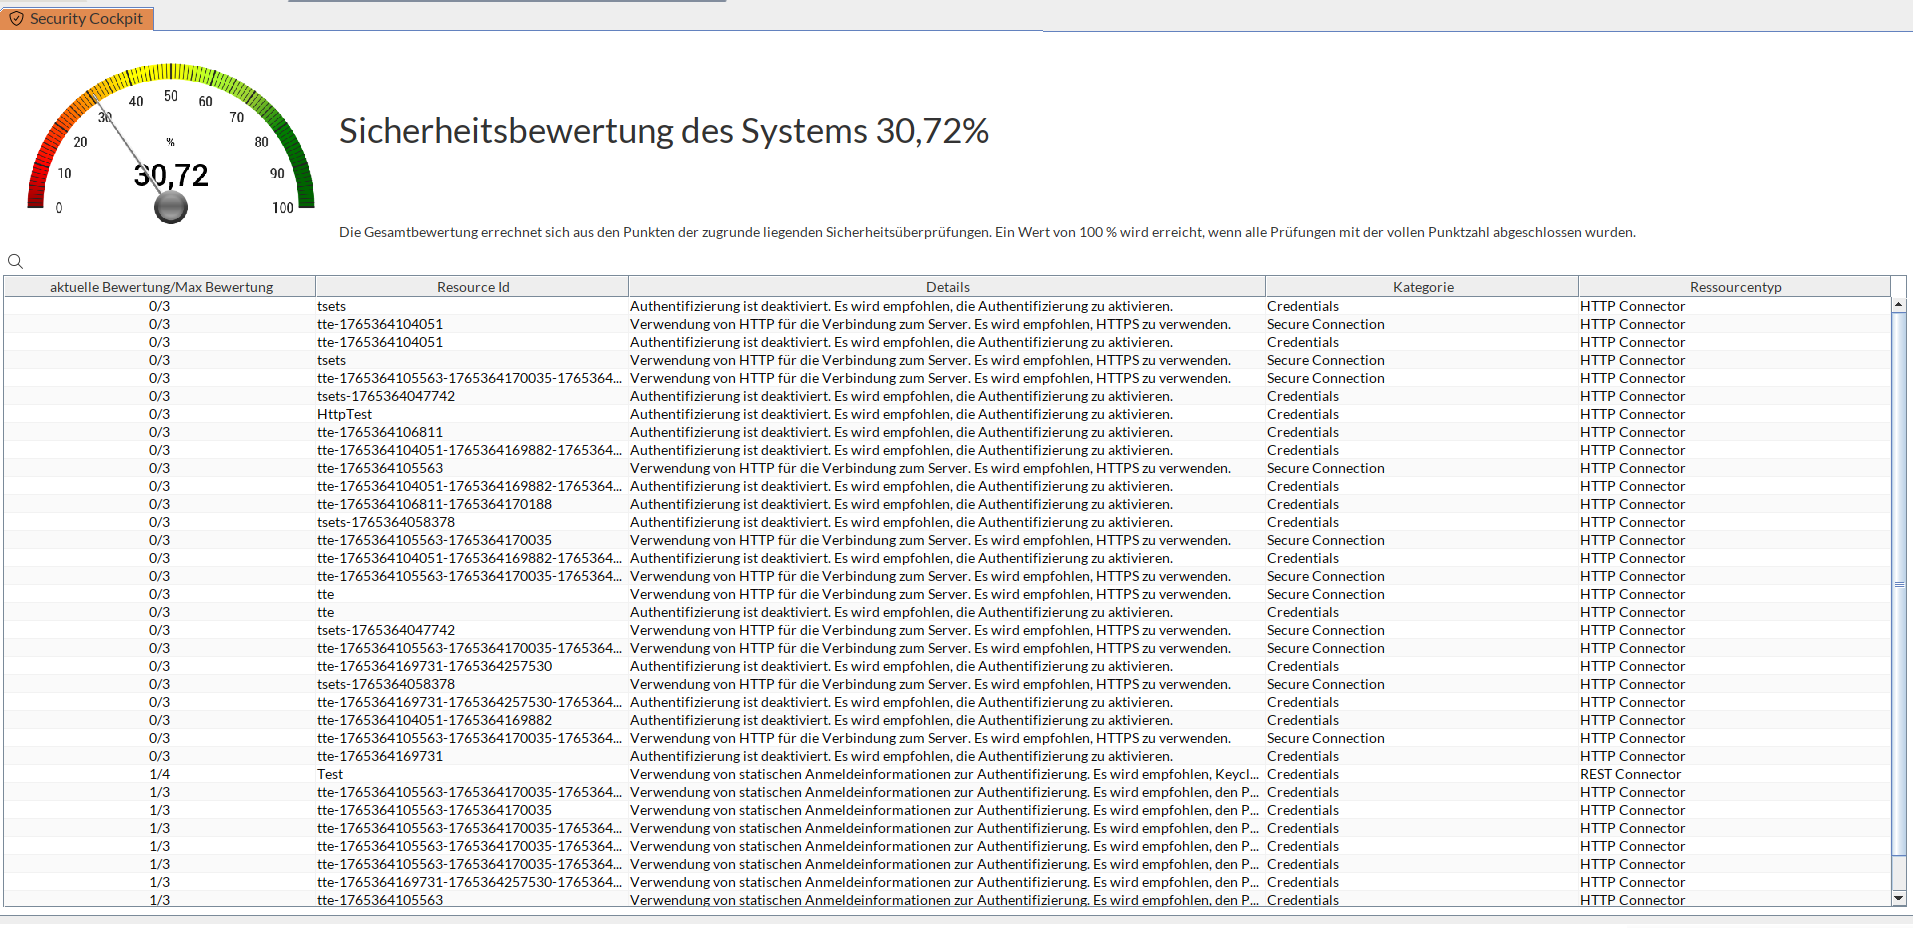Click the gauge needle pivot knob
1913x928 pixels.
pos(171,207)
